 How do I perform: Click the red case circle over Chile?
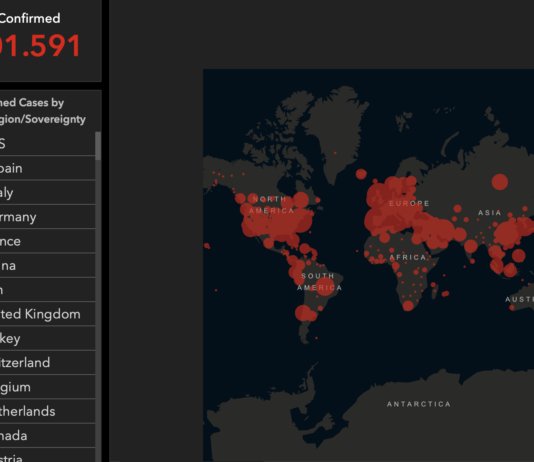point(303,313)
